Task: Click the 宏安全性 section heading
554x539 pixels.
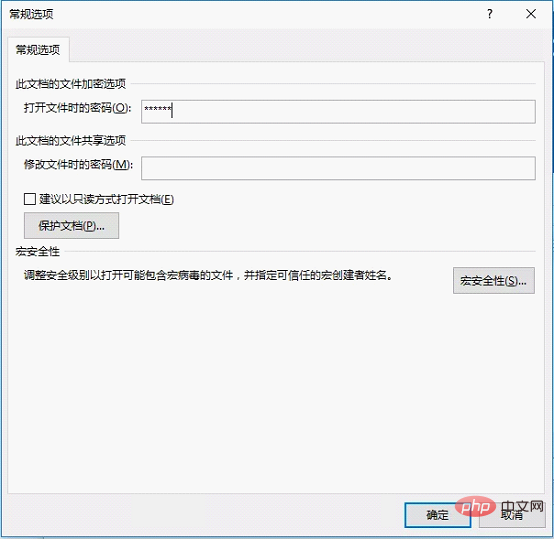Action: point(37,251)
